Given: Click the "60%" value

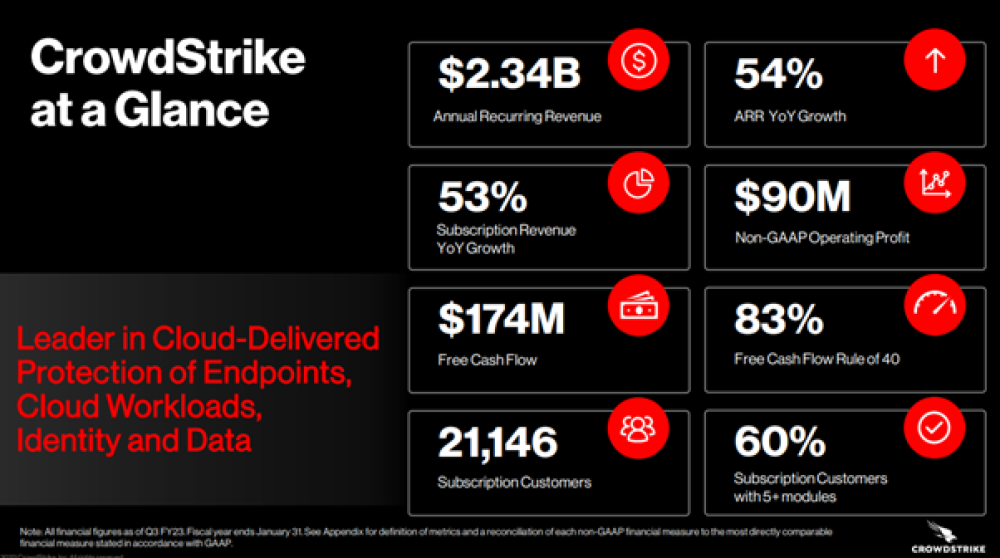Looking at the screenshot, I should point(780,441).
